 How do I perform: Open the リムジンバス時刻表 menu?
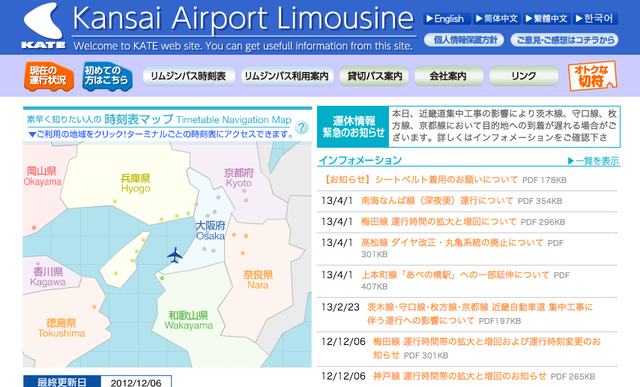tap(189, 76)
